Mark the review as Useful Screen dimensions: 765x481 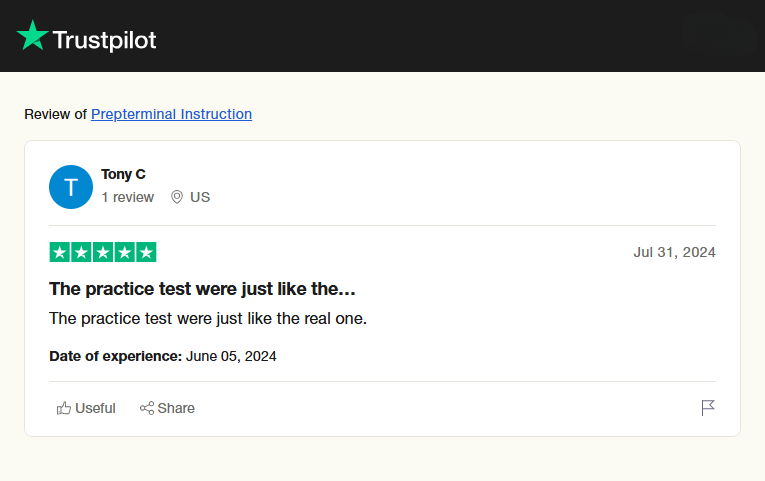coord(95,408)
